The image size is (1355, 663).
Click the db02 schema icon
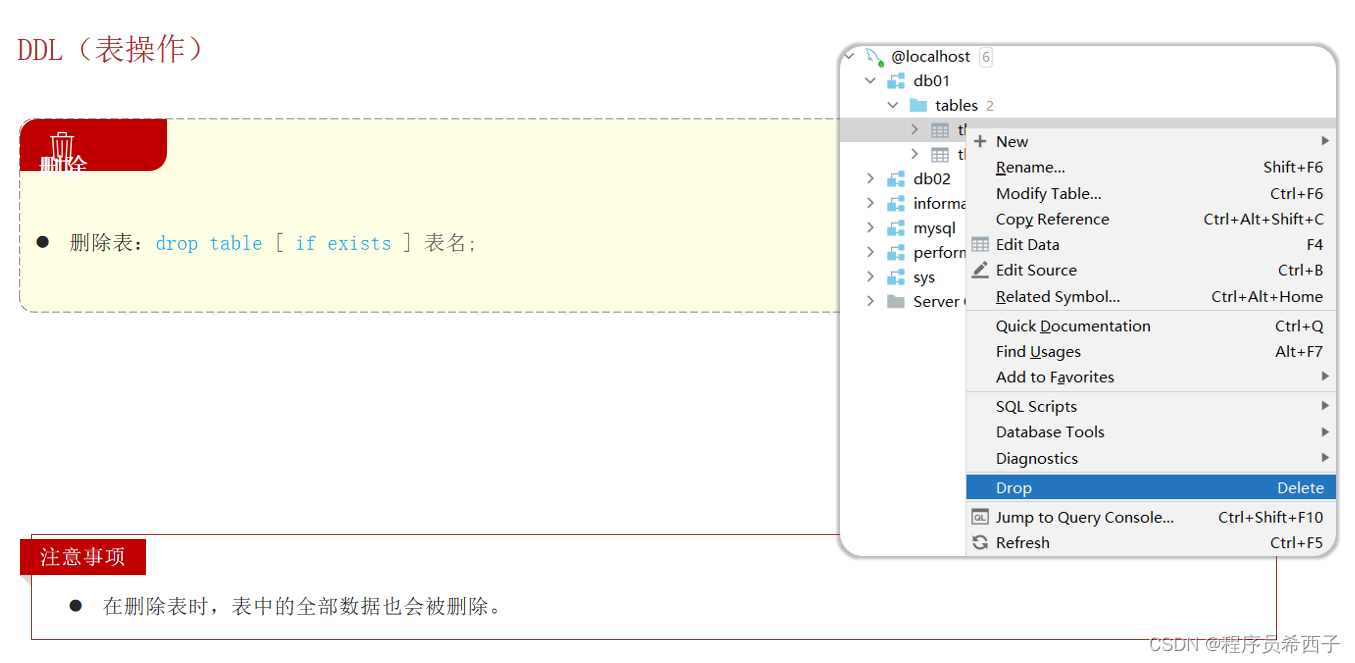pos(896,179)
